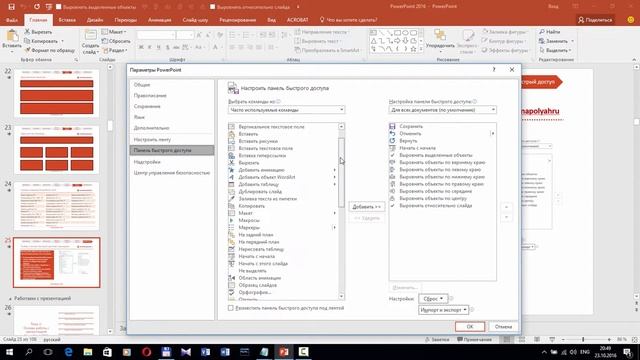Open Windows Start menu

[9, 352]
